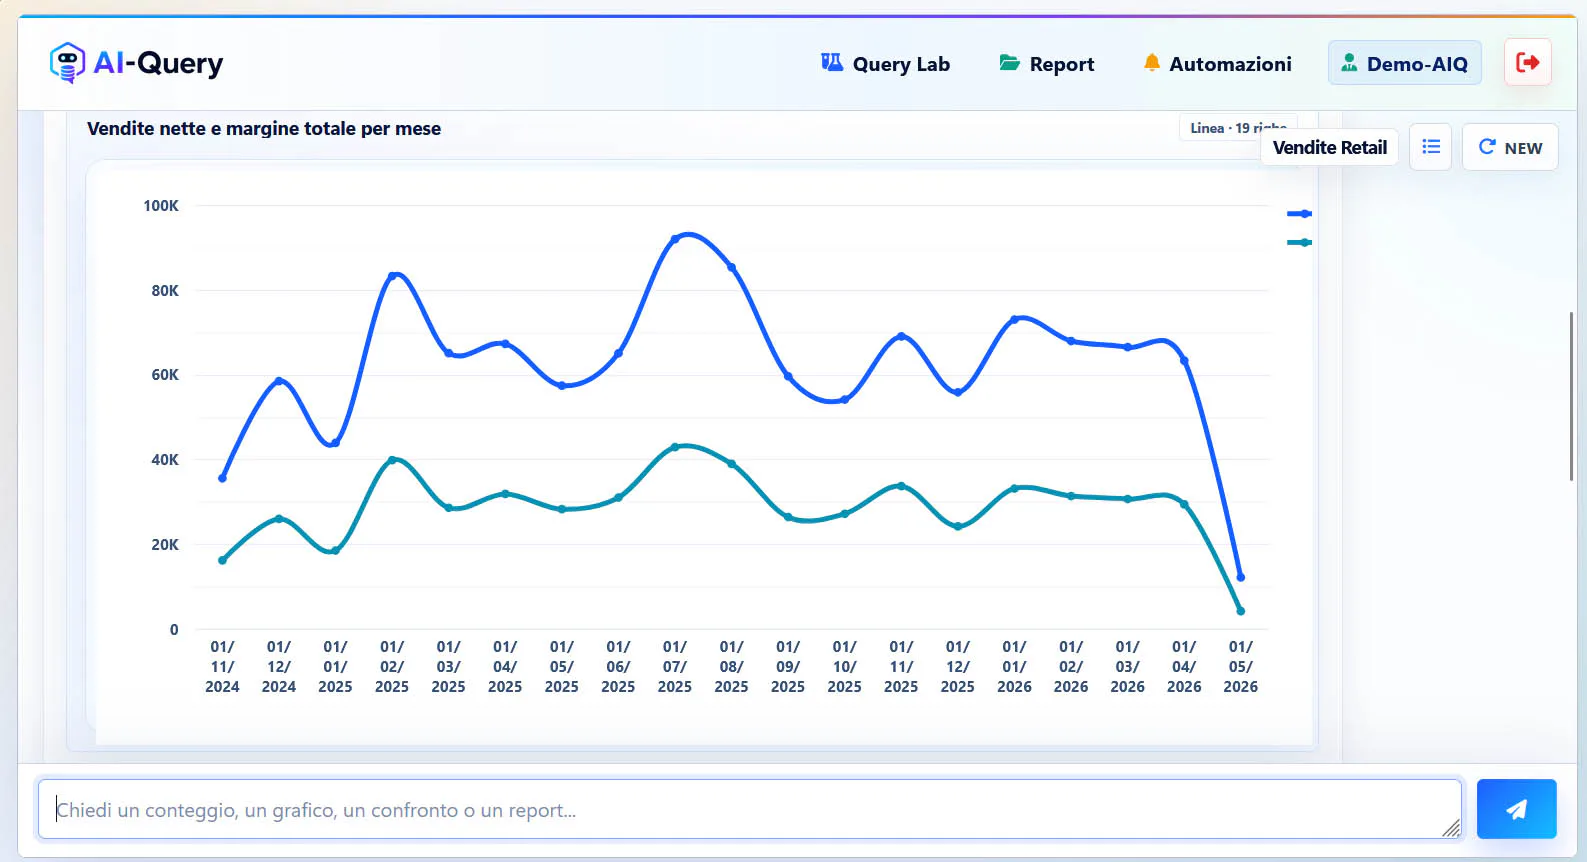Open the Report section
1587x862 pixels.
click(1047, 64)
